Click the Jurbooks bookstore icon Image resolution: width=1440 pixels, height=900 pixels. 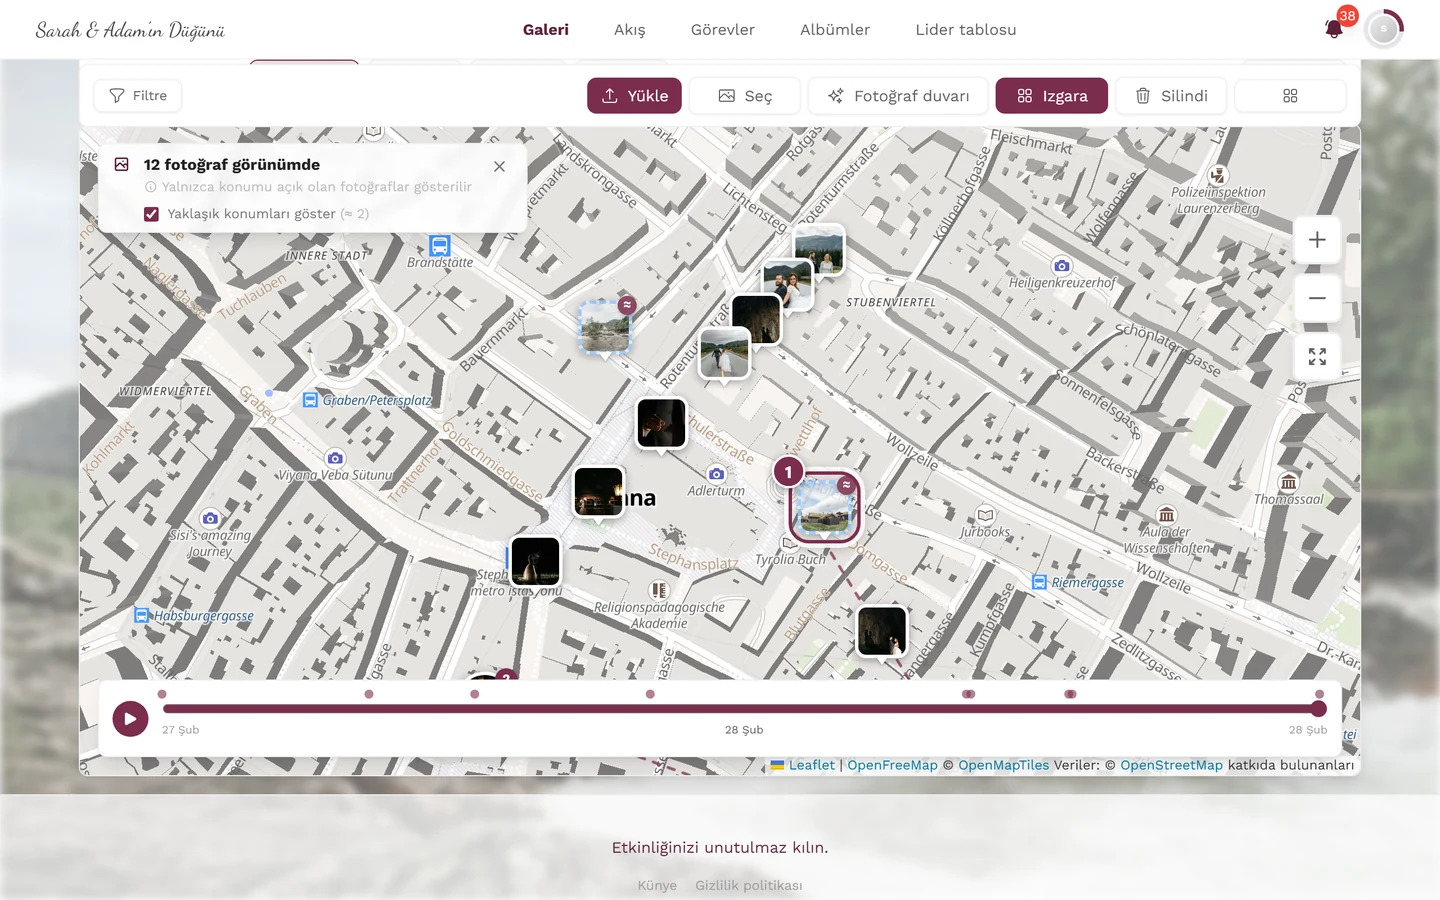click(985, 515)
